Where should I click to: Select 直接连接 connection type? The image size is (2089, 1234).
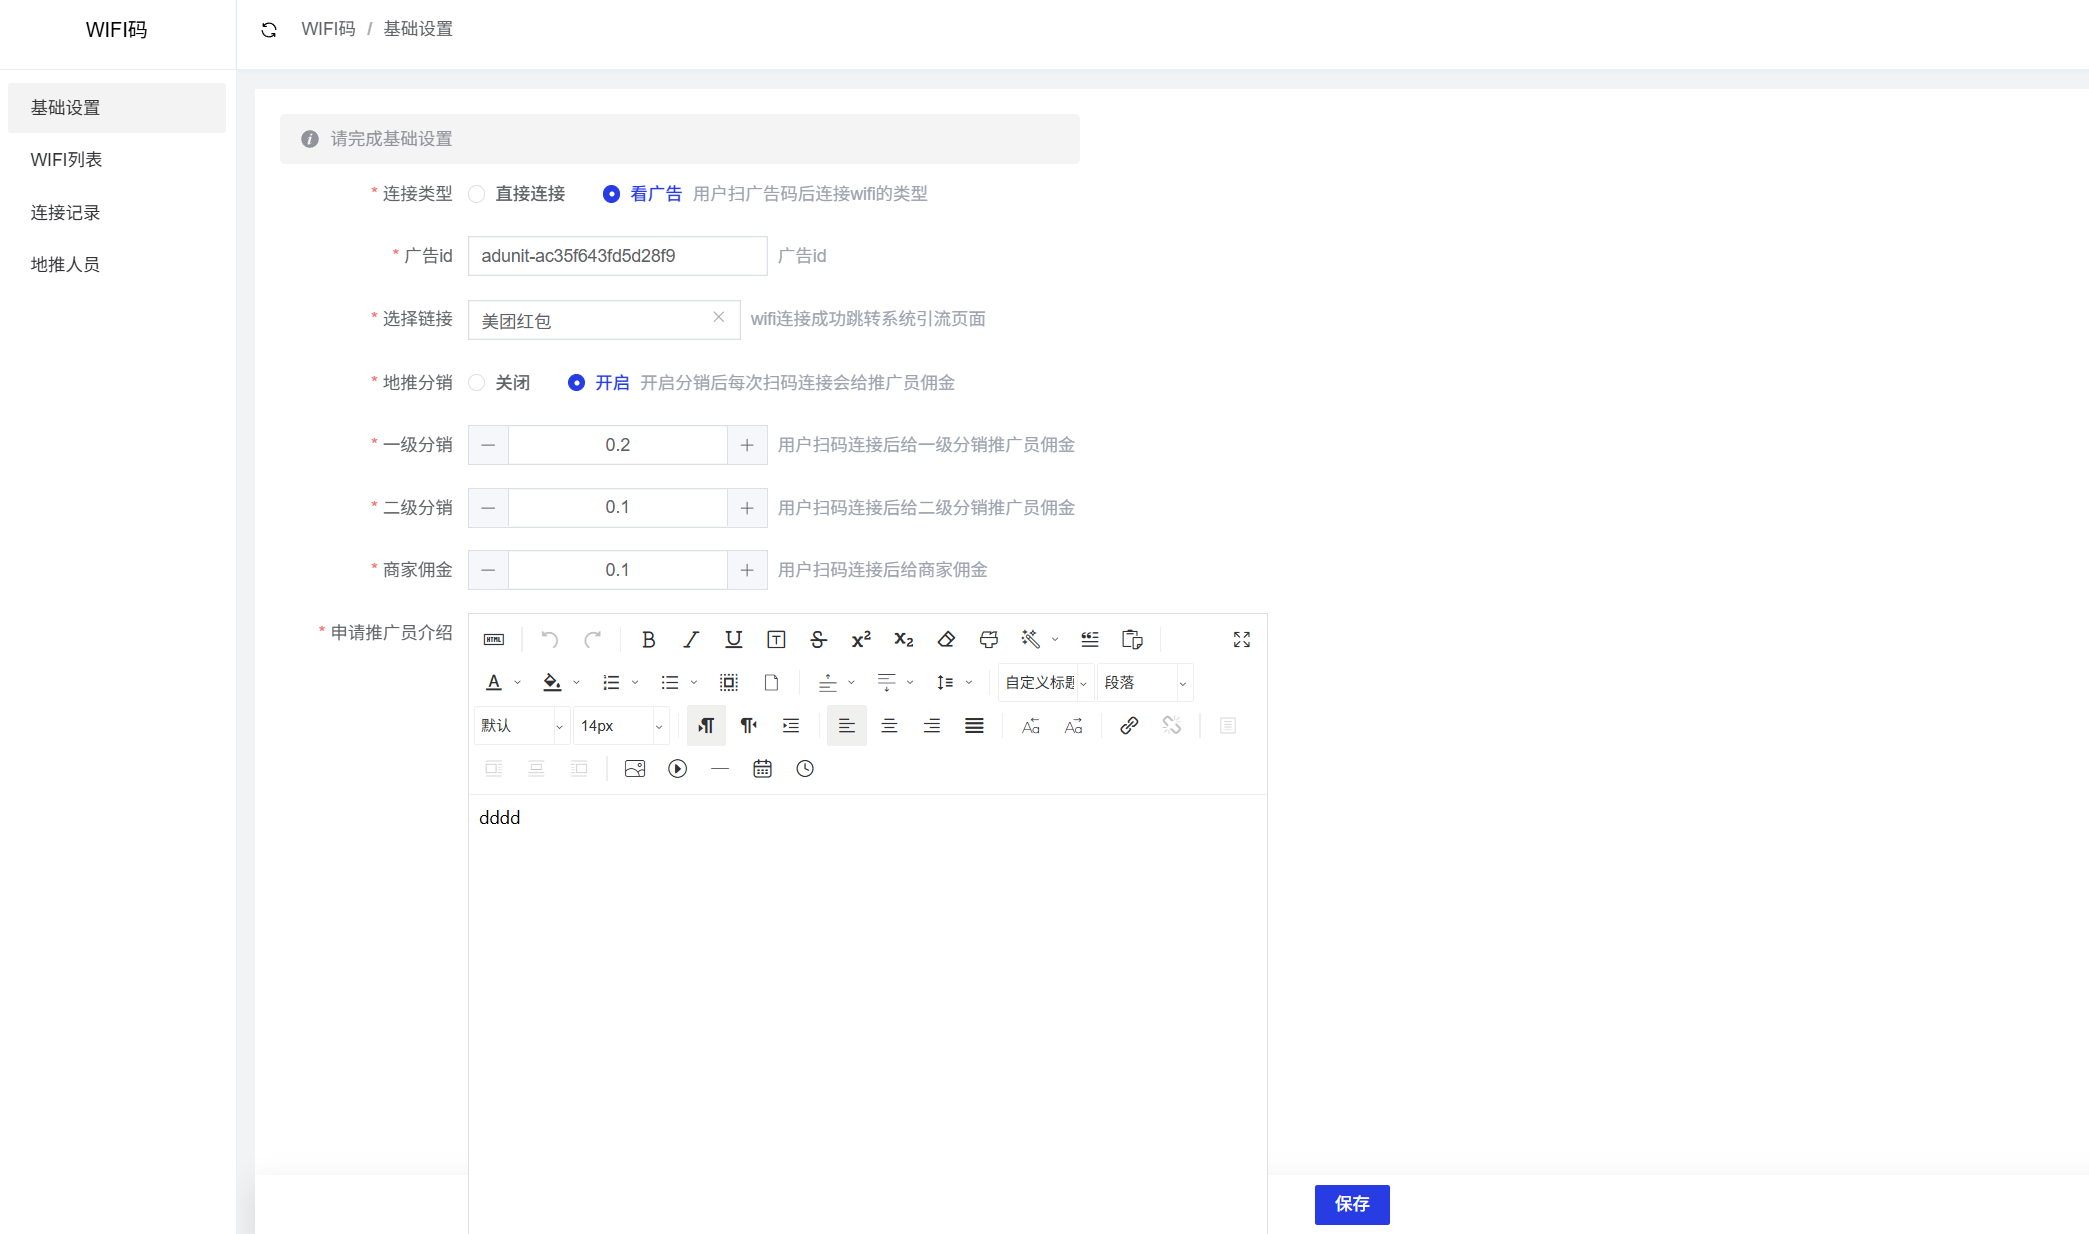pos(477,194)
